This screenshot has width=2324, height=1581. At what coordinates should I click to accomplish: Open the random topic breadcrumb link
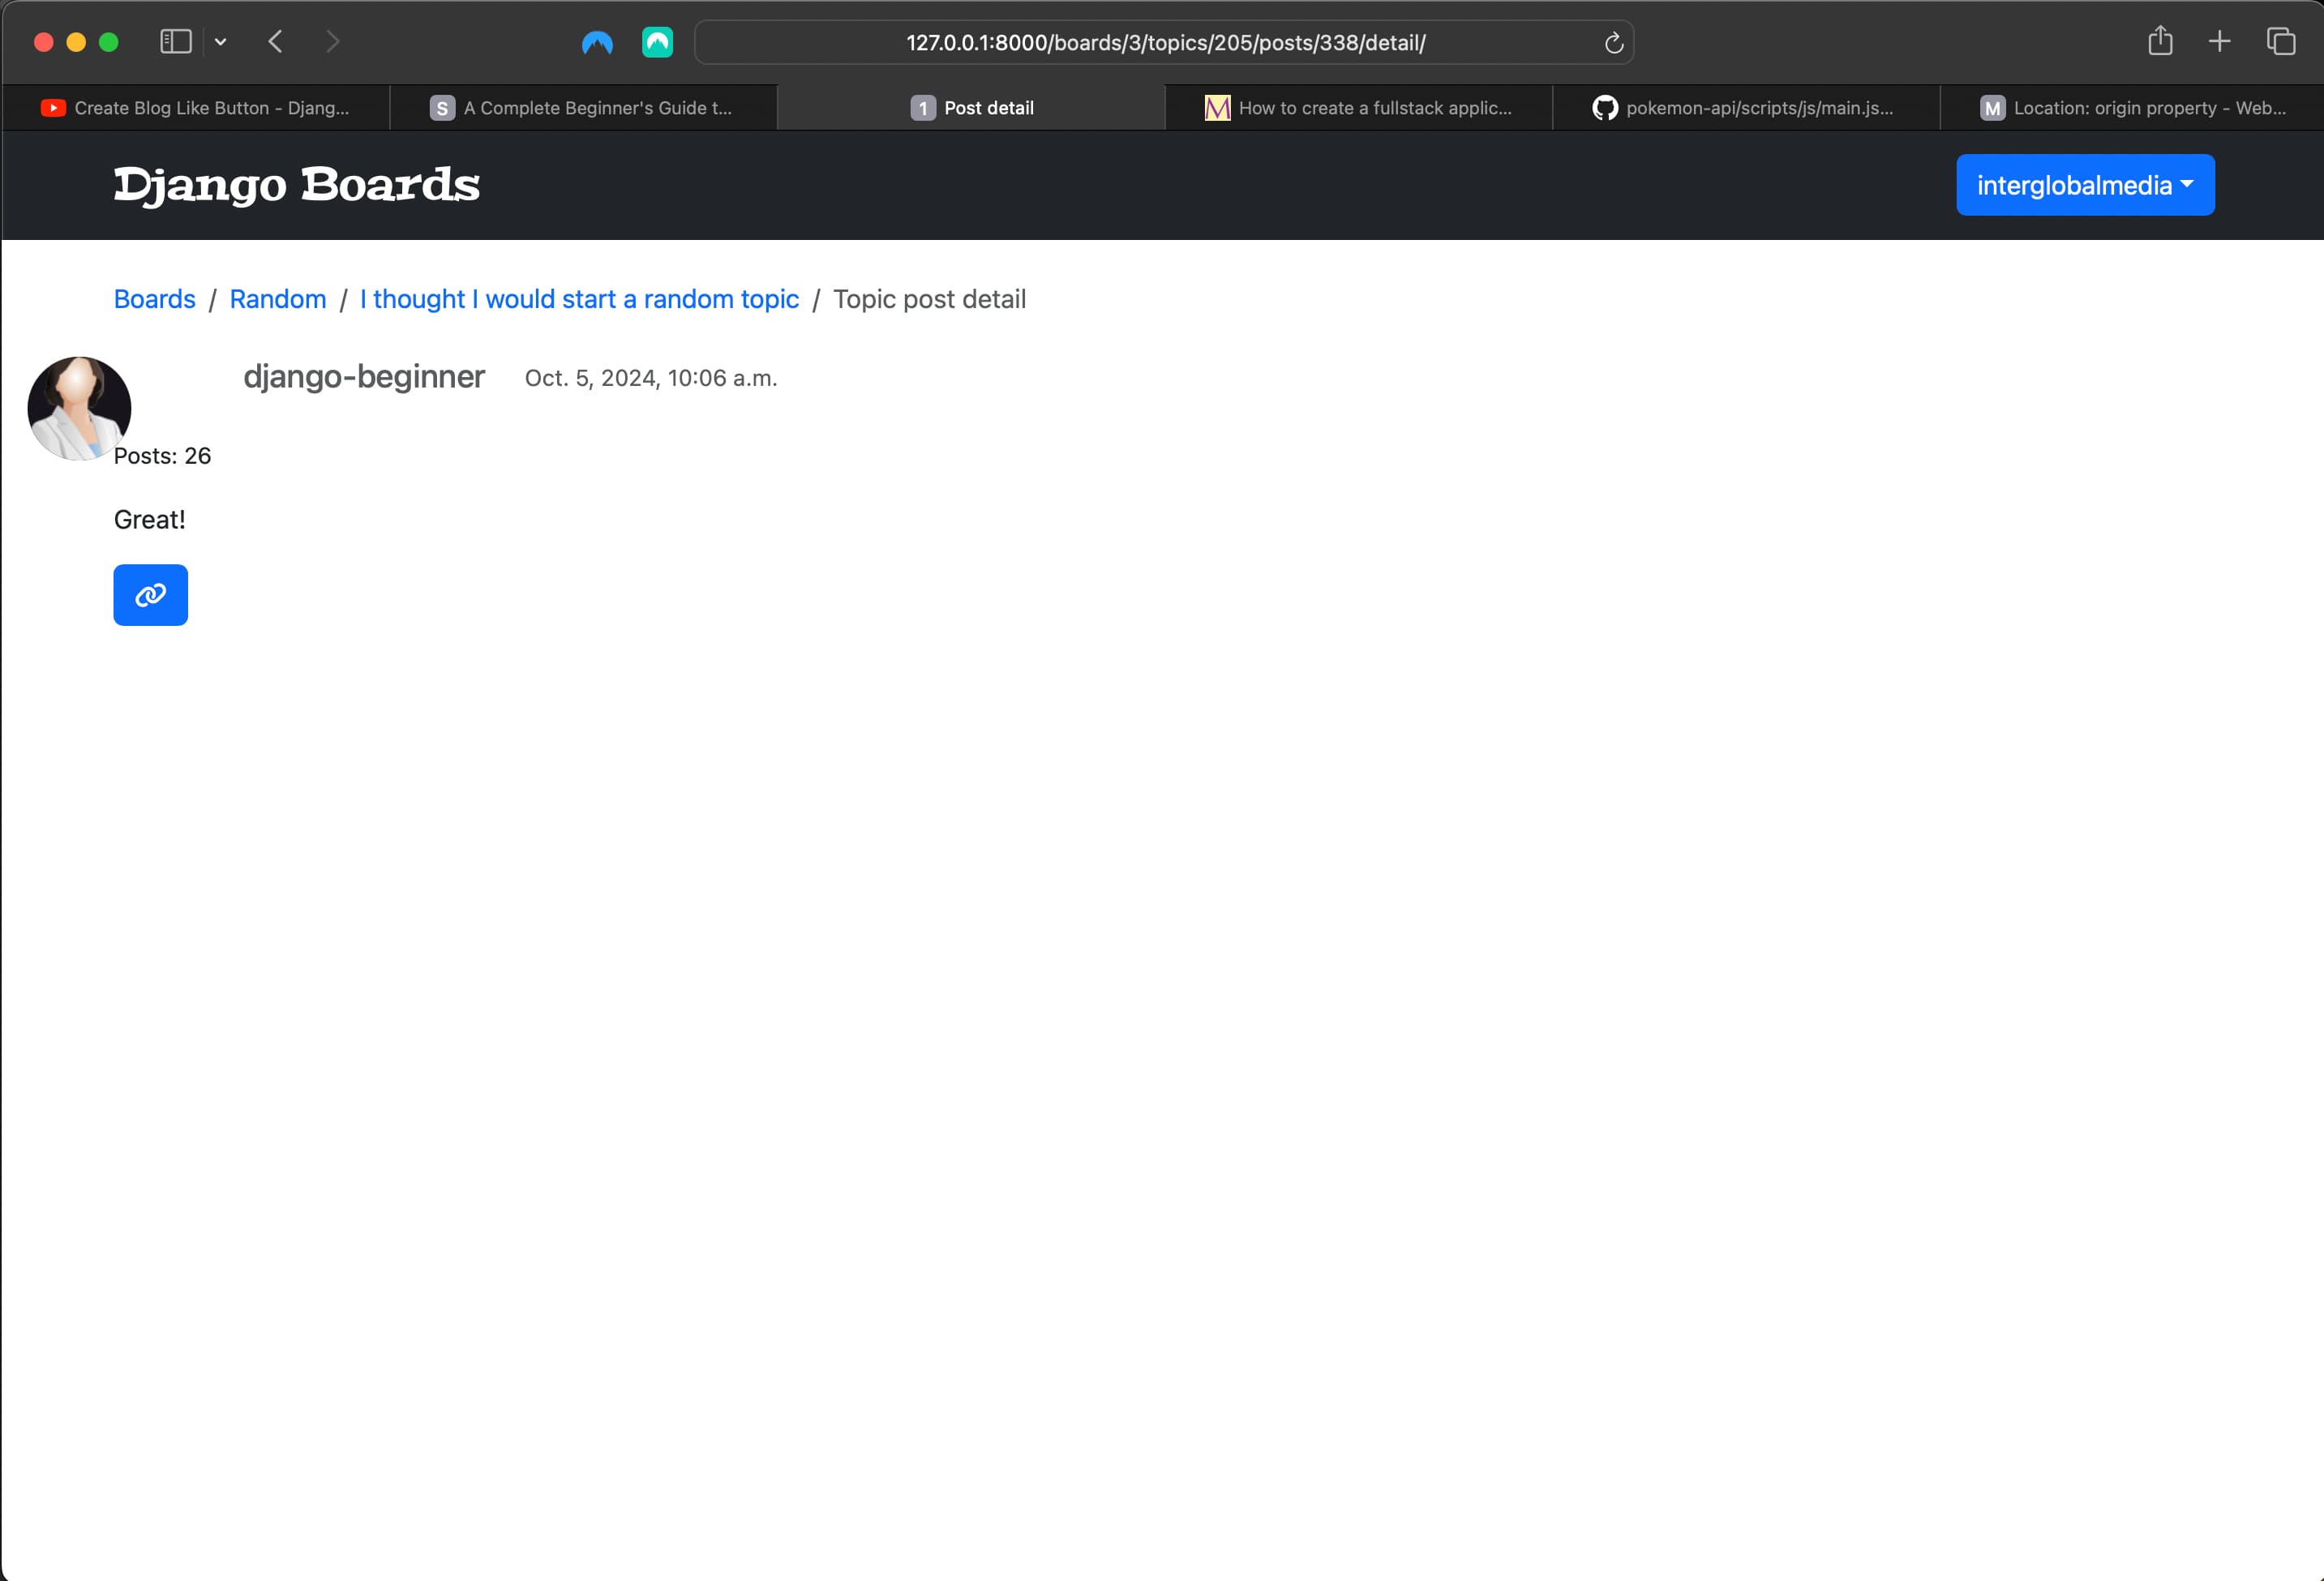point(579,299)
